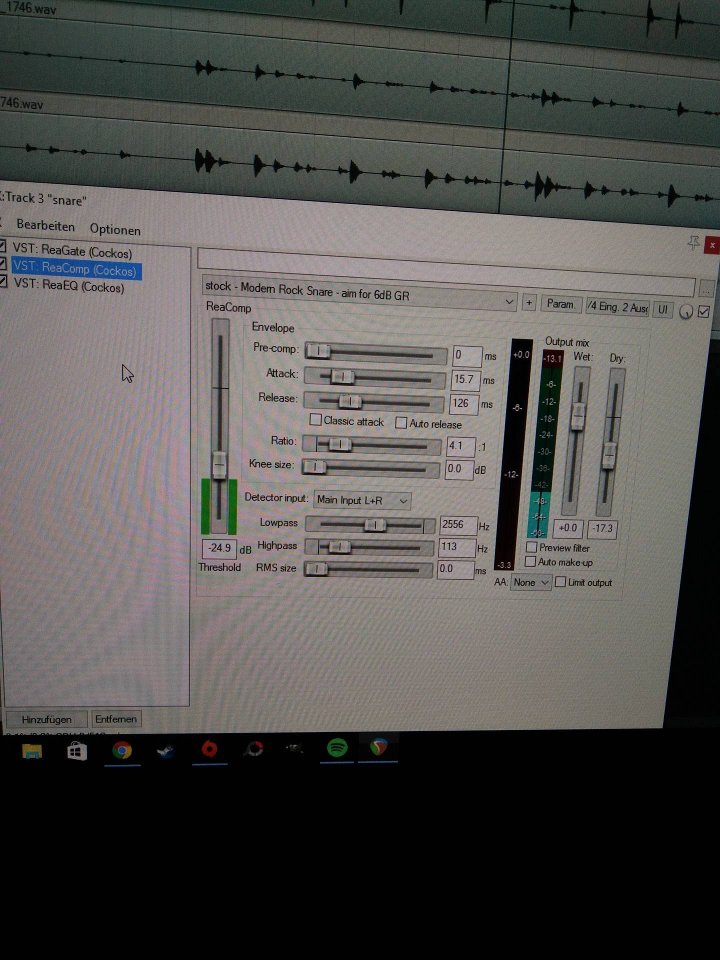Toggle the plugin bypass checkbox next to the knob
Viewport: 720px width, 960px height.
pyautogui.click(x=704, y=312)
